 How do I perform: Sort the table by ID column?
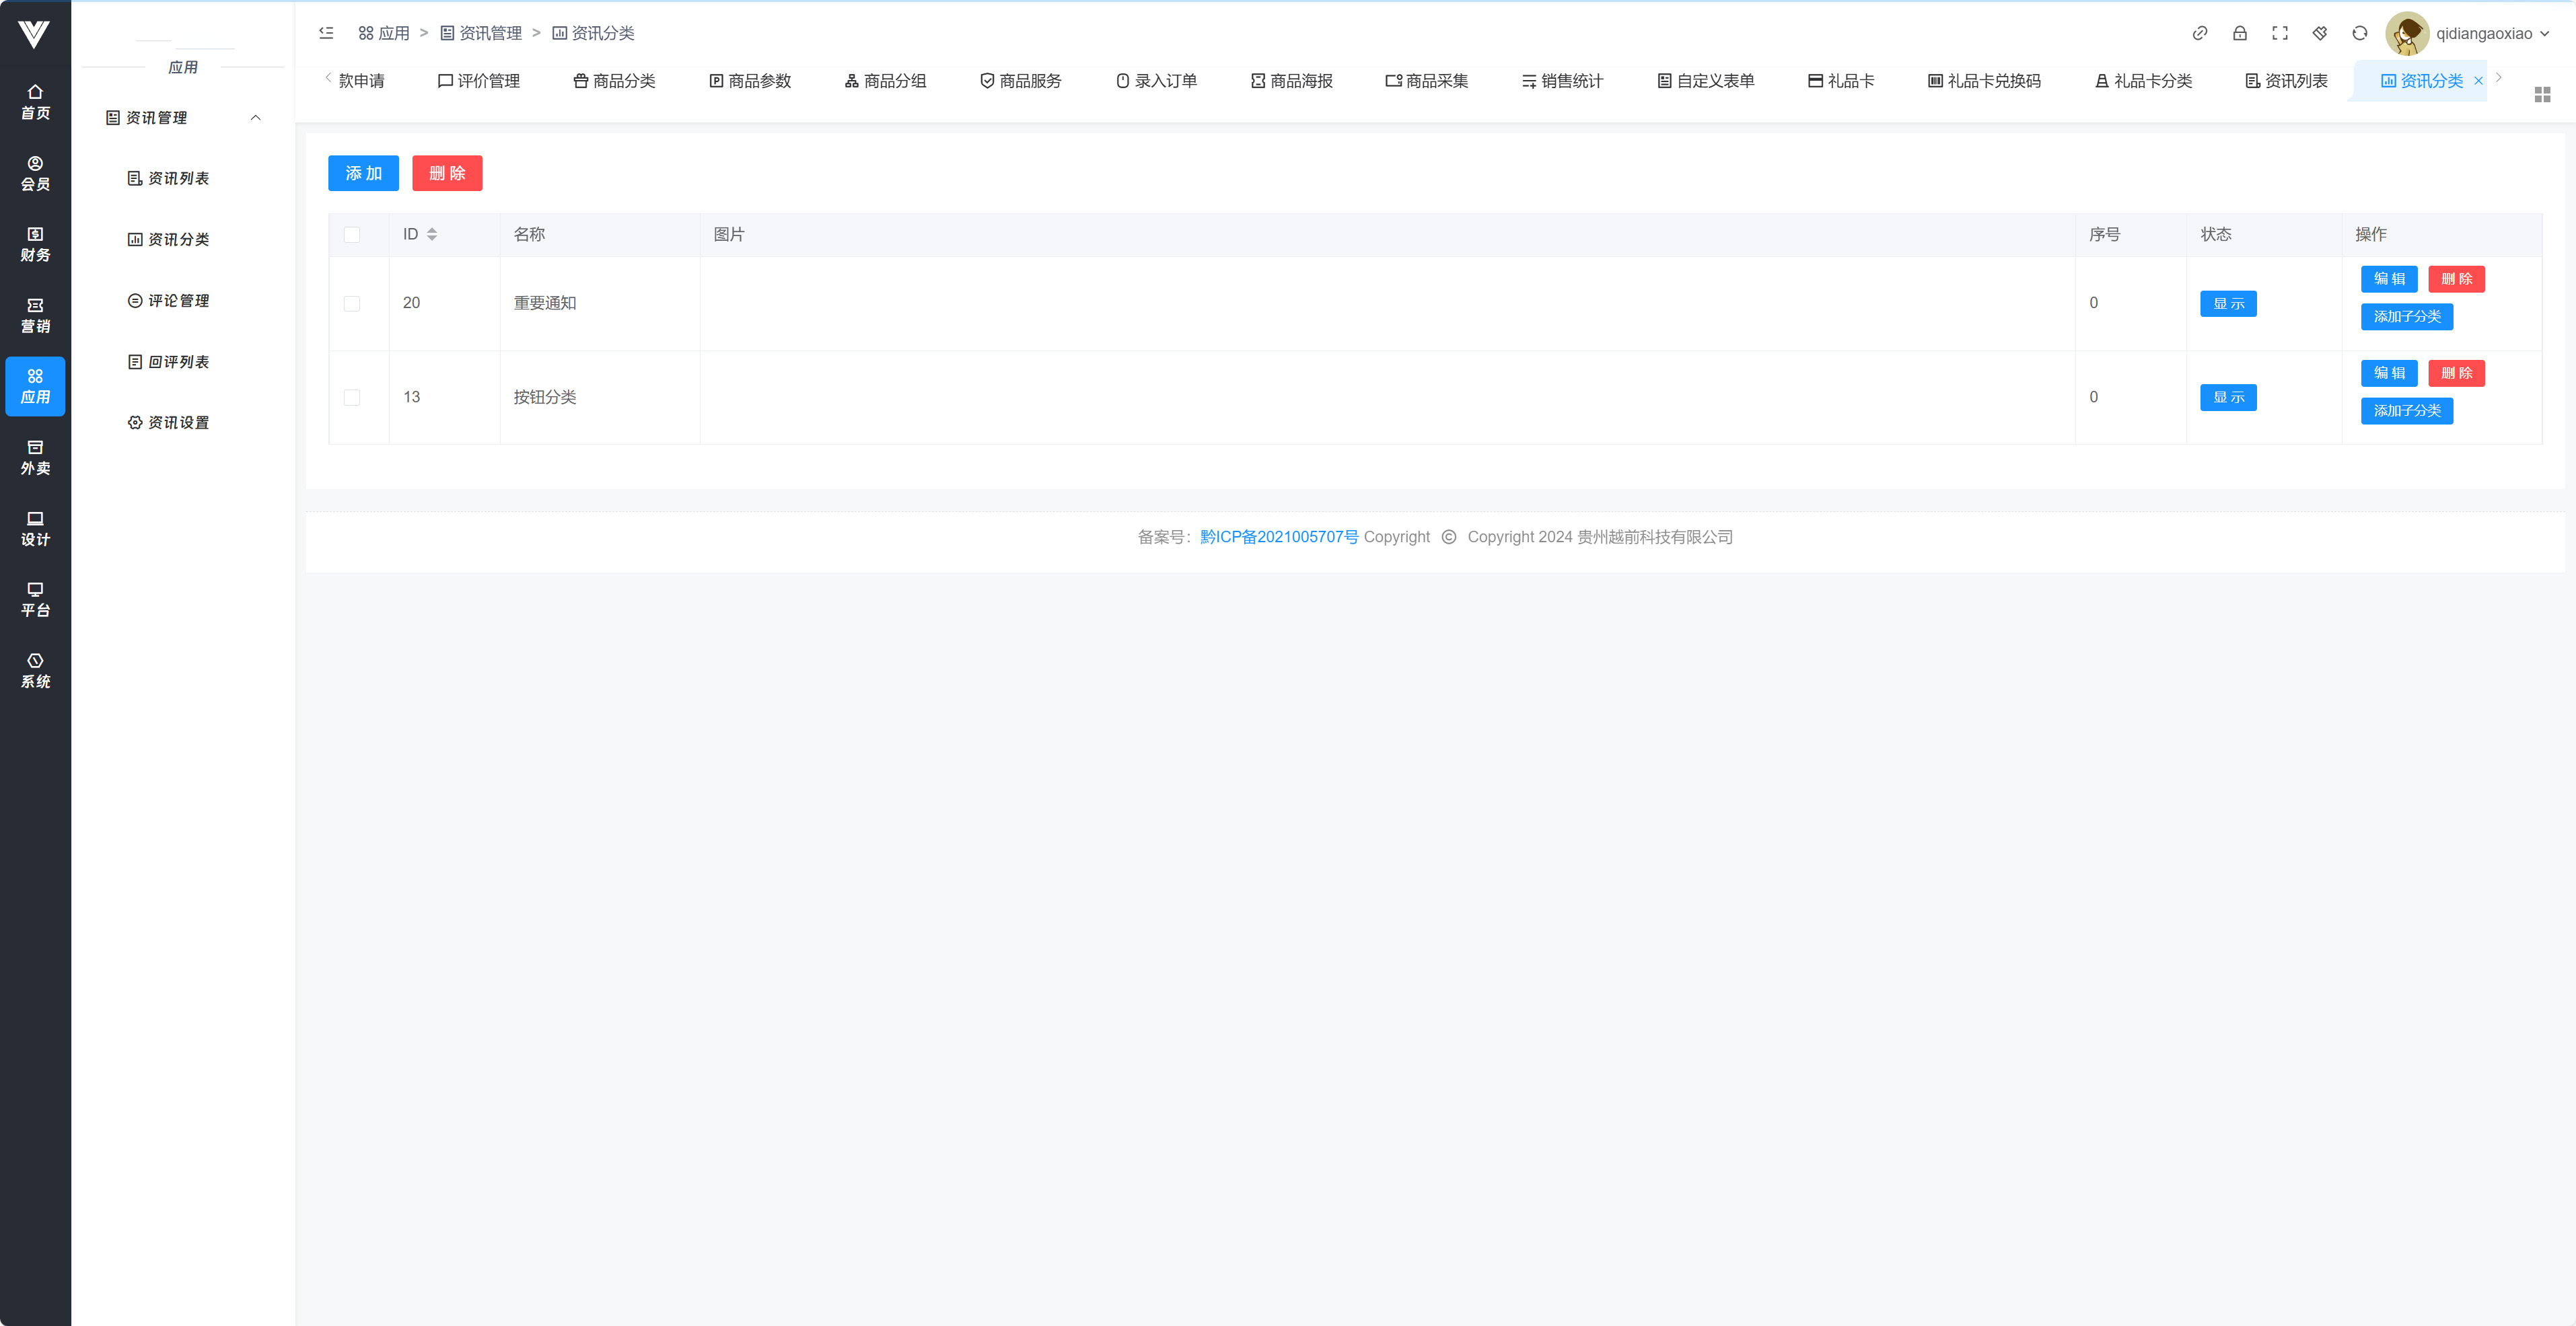coord(431,234)
